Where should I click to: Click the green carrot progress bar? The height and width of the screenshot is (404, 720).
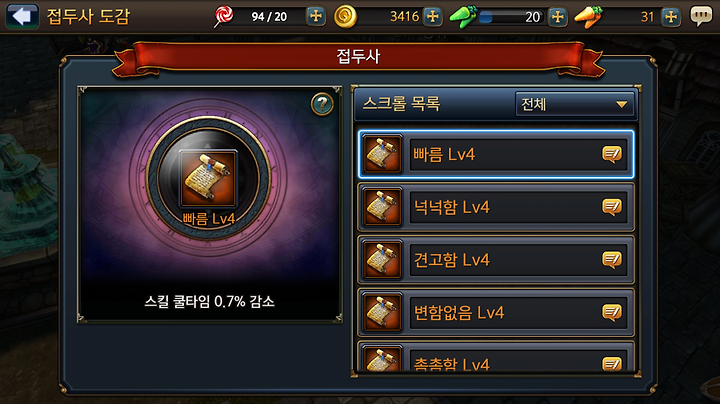click(511, 17)
